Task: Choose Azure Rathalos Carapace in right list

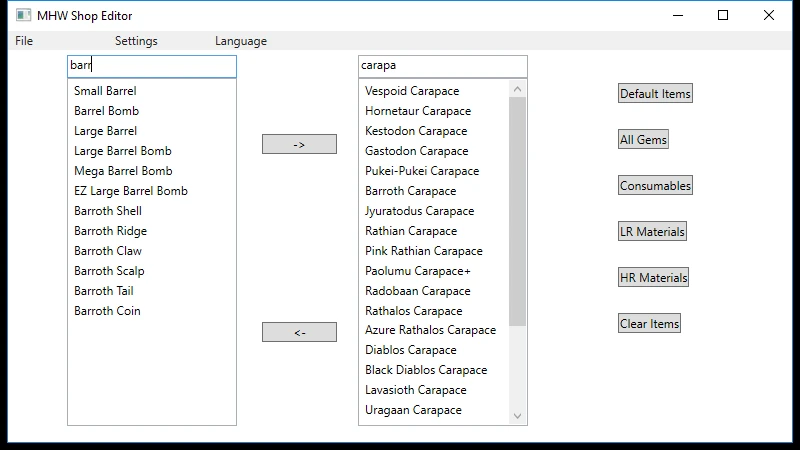Action: pyautogui.click(x=430, y=330)
